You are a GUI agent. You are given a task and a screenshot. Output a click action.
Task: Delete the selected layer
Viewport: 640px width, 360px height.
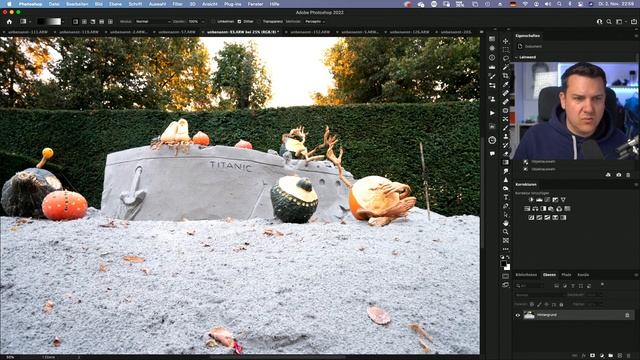[630, 356]
